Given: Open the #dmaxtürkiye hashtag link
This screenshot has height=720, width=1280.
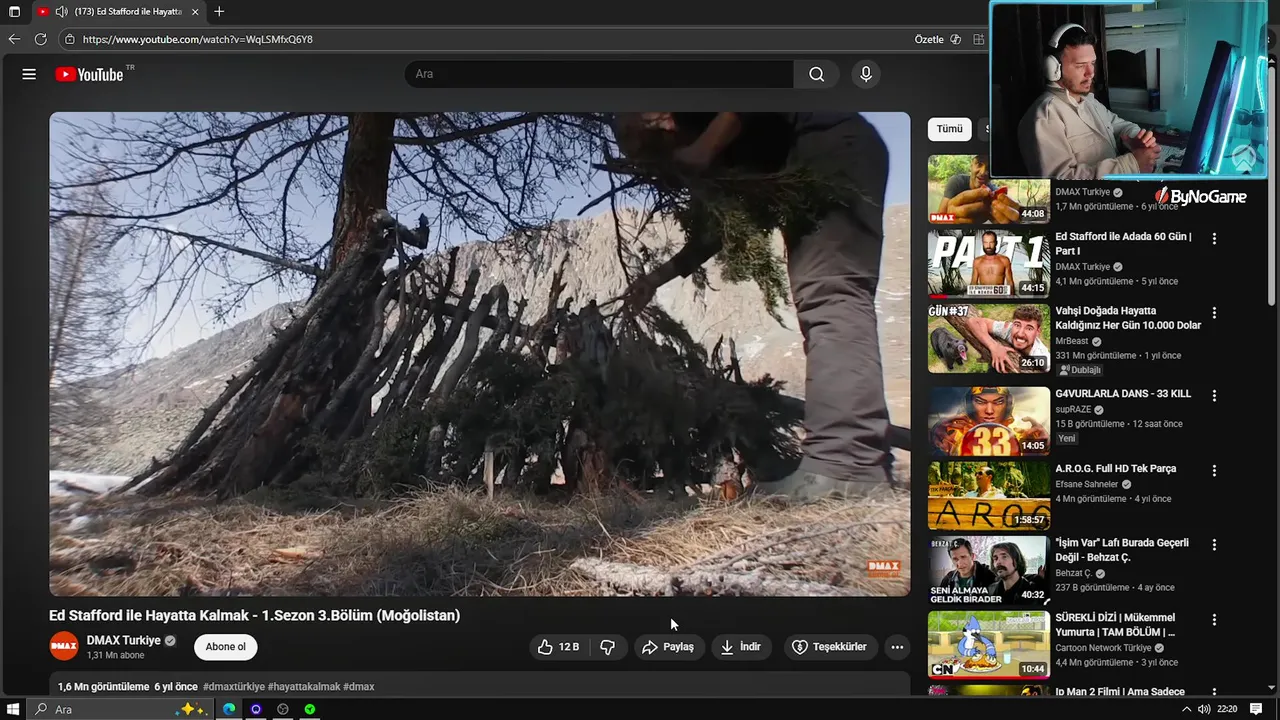Looking at the screenshot, I should pyautogui.click(x=234, y=687).
